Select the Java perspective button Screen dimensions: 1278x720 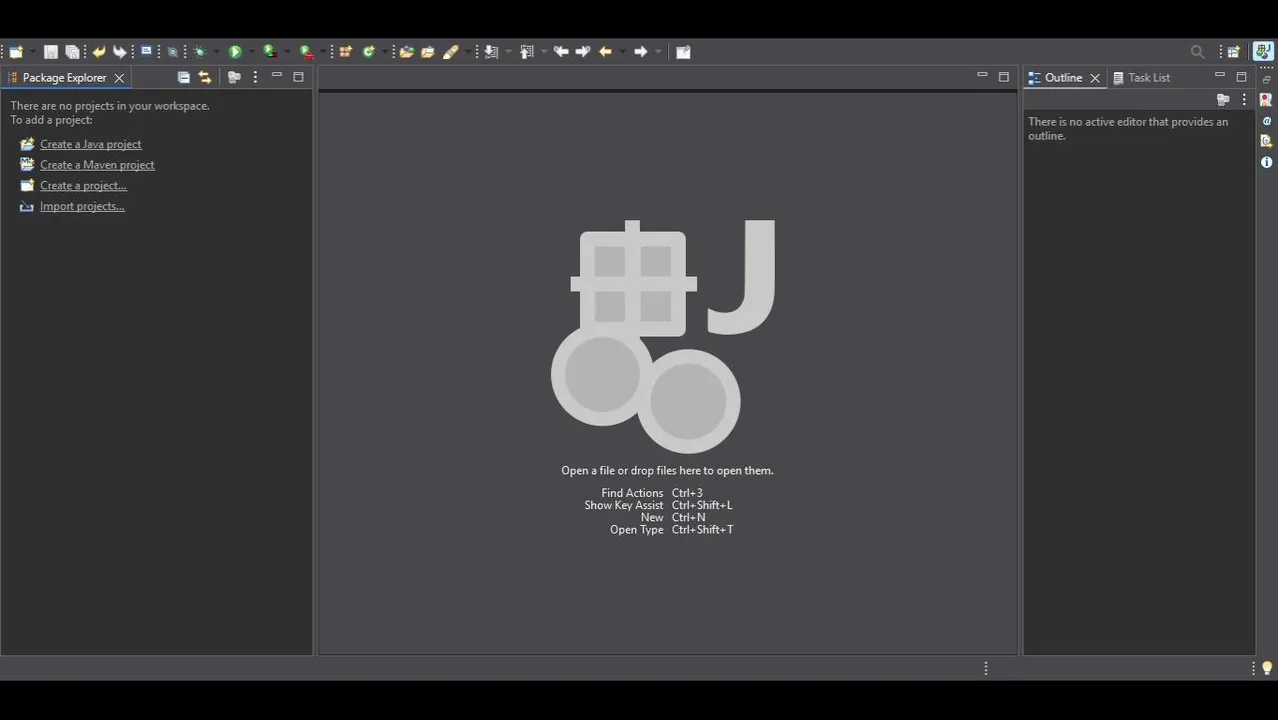(x=1263, y=52)
